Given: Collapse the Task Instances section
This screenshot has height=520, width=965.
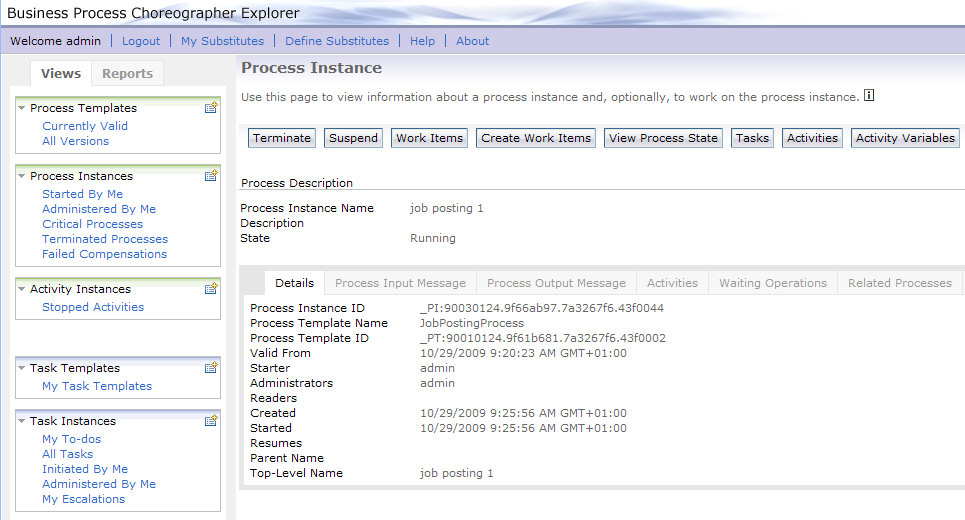Looking at the screenshot, I should 22,421.
